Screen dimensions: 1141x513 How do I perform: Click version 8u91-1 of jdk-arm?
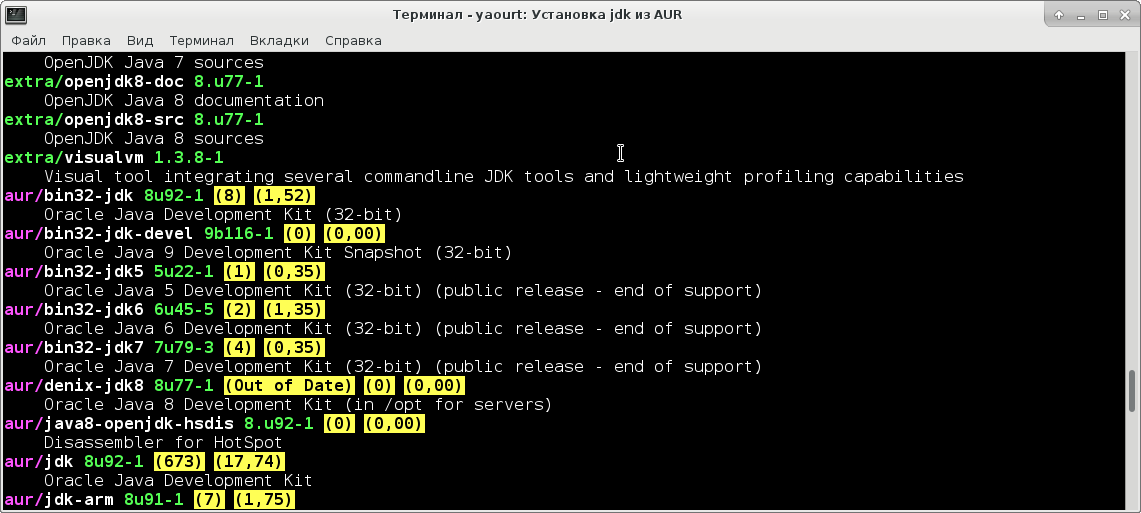pyautogui.click(x=154, y=499)
